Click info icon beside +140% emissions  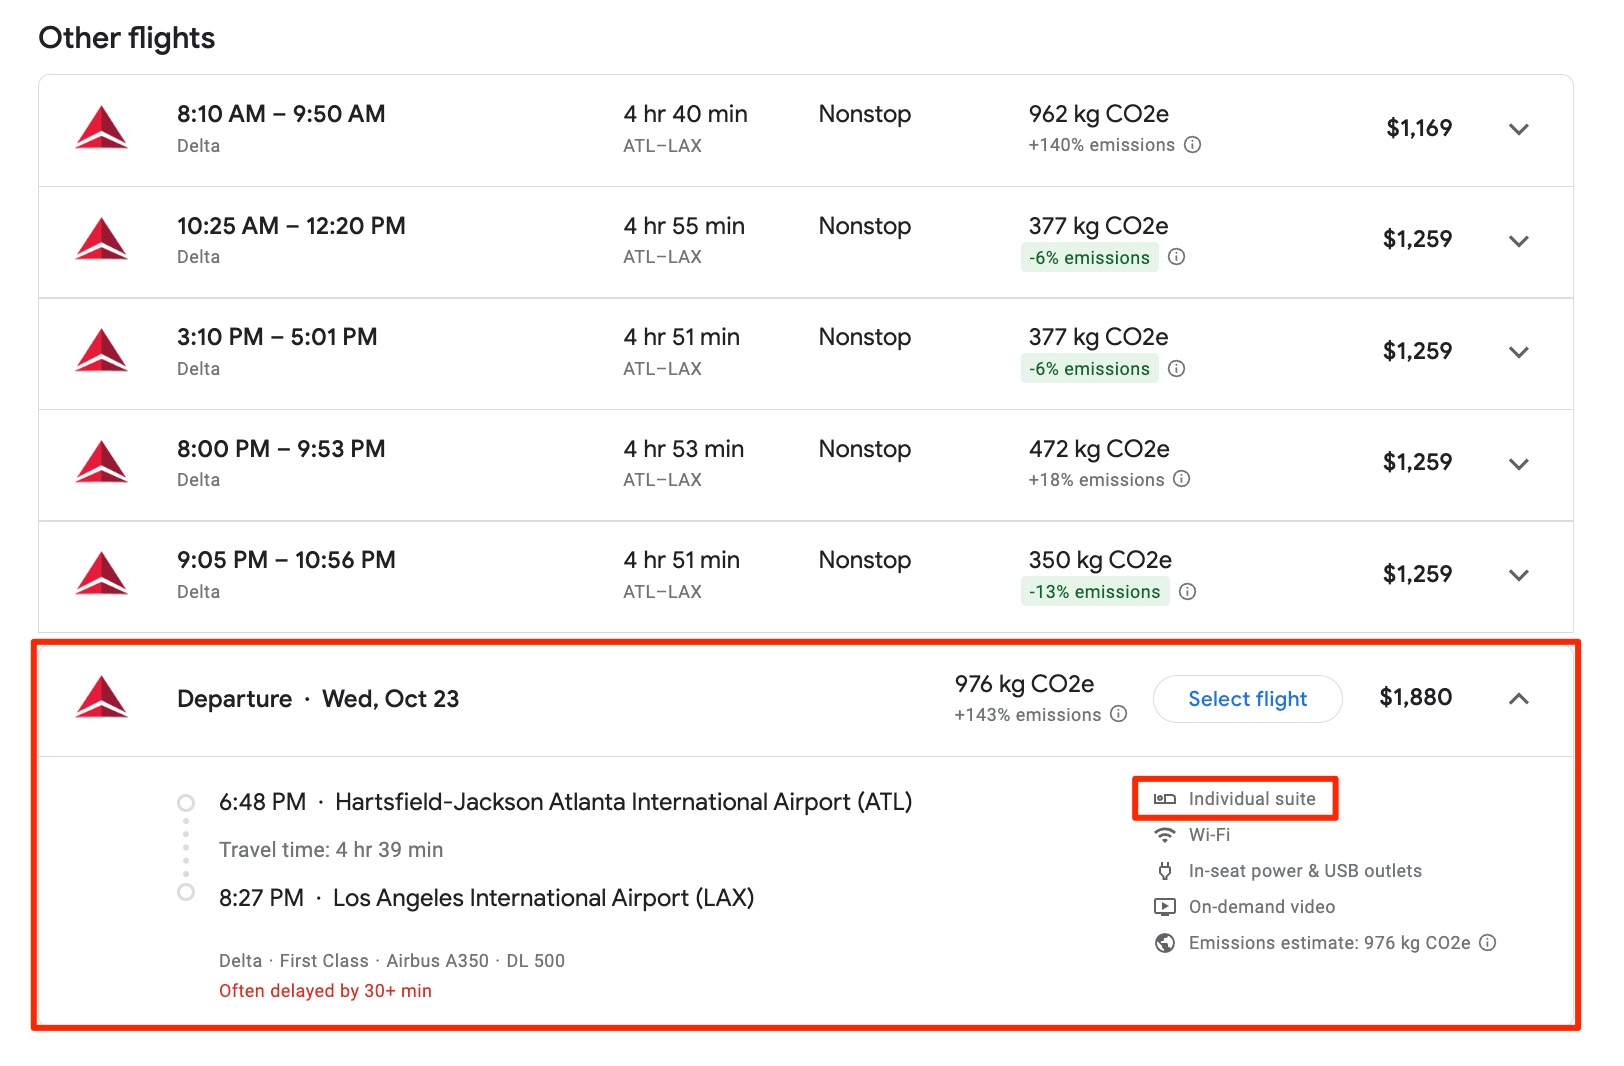coord(1192,145)
